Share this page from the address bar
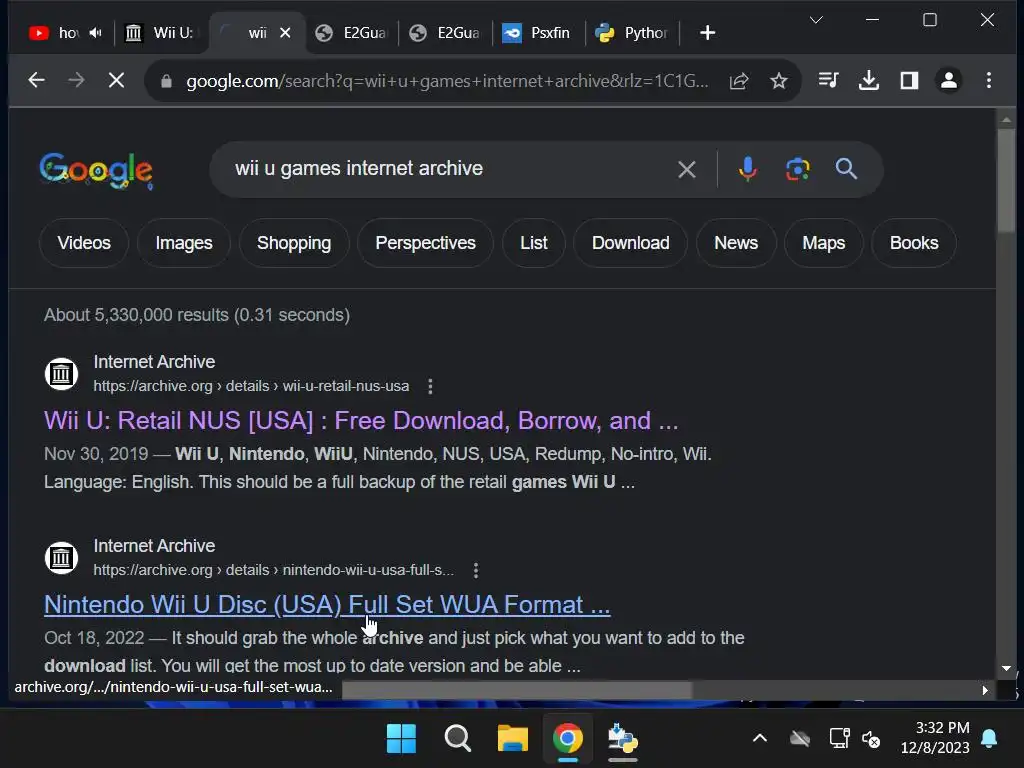 click(739, 81)
